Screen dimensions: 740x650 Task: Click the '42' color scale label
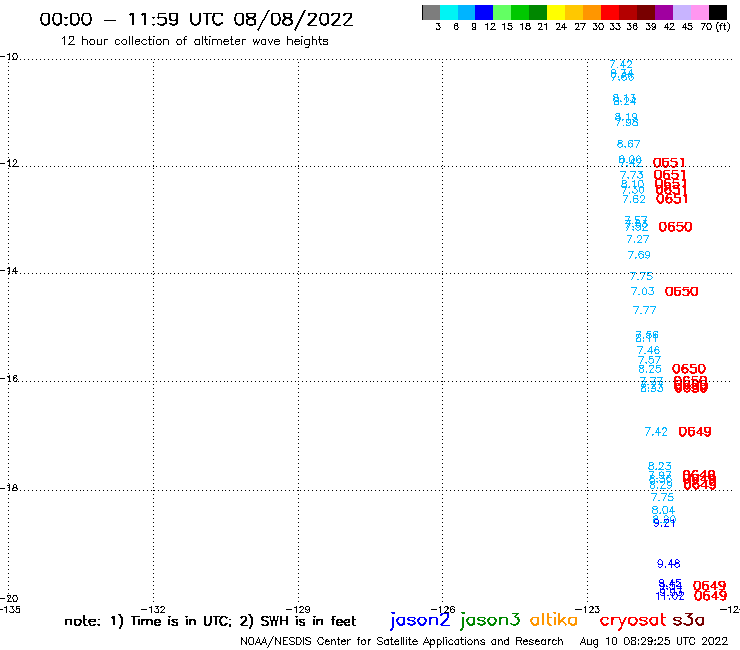point(669,27)
